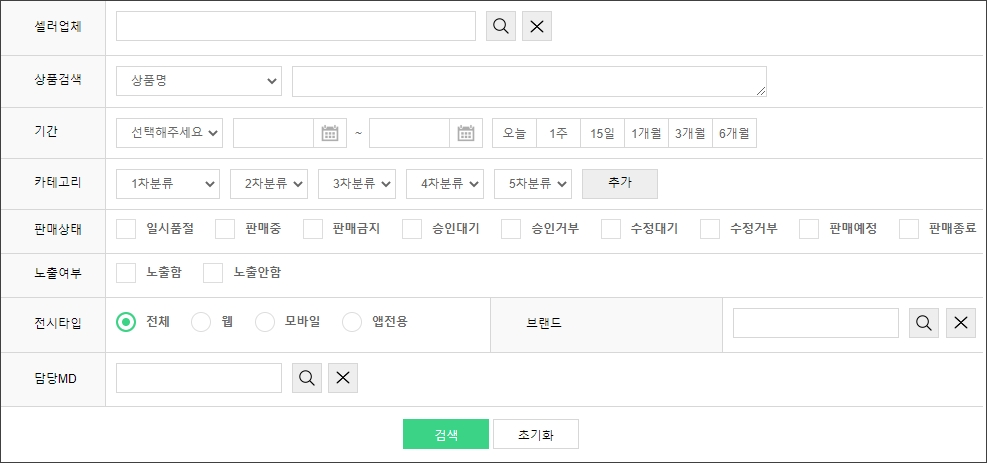Click the 담당MD search magnifier icon
The width and height of the screenshot is (987, 463).
pyautogui.click(x=307, y=378)
